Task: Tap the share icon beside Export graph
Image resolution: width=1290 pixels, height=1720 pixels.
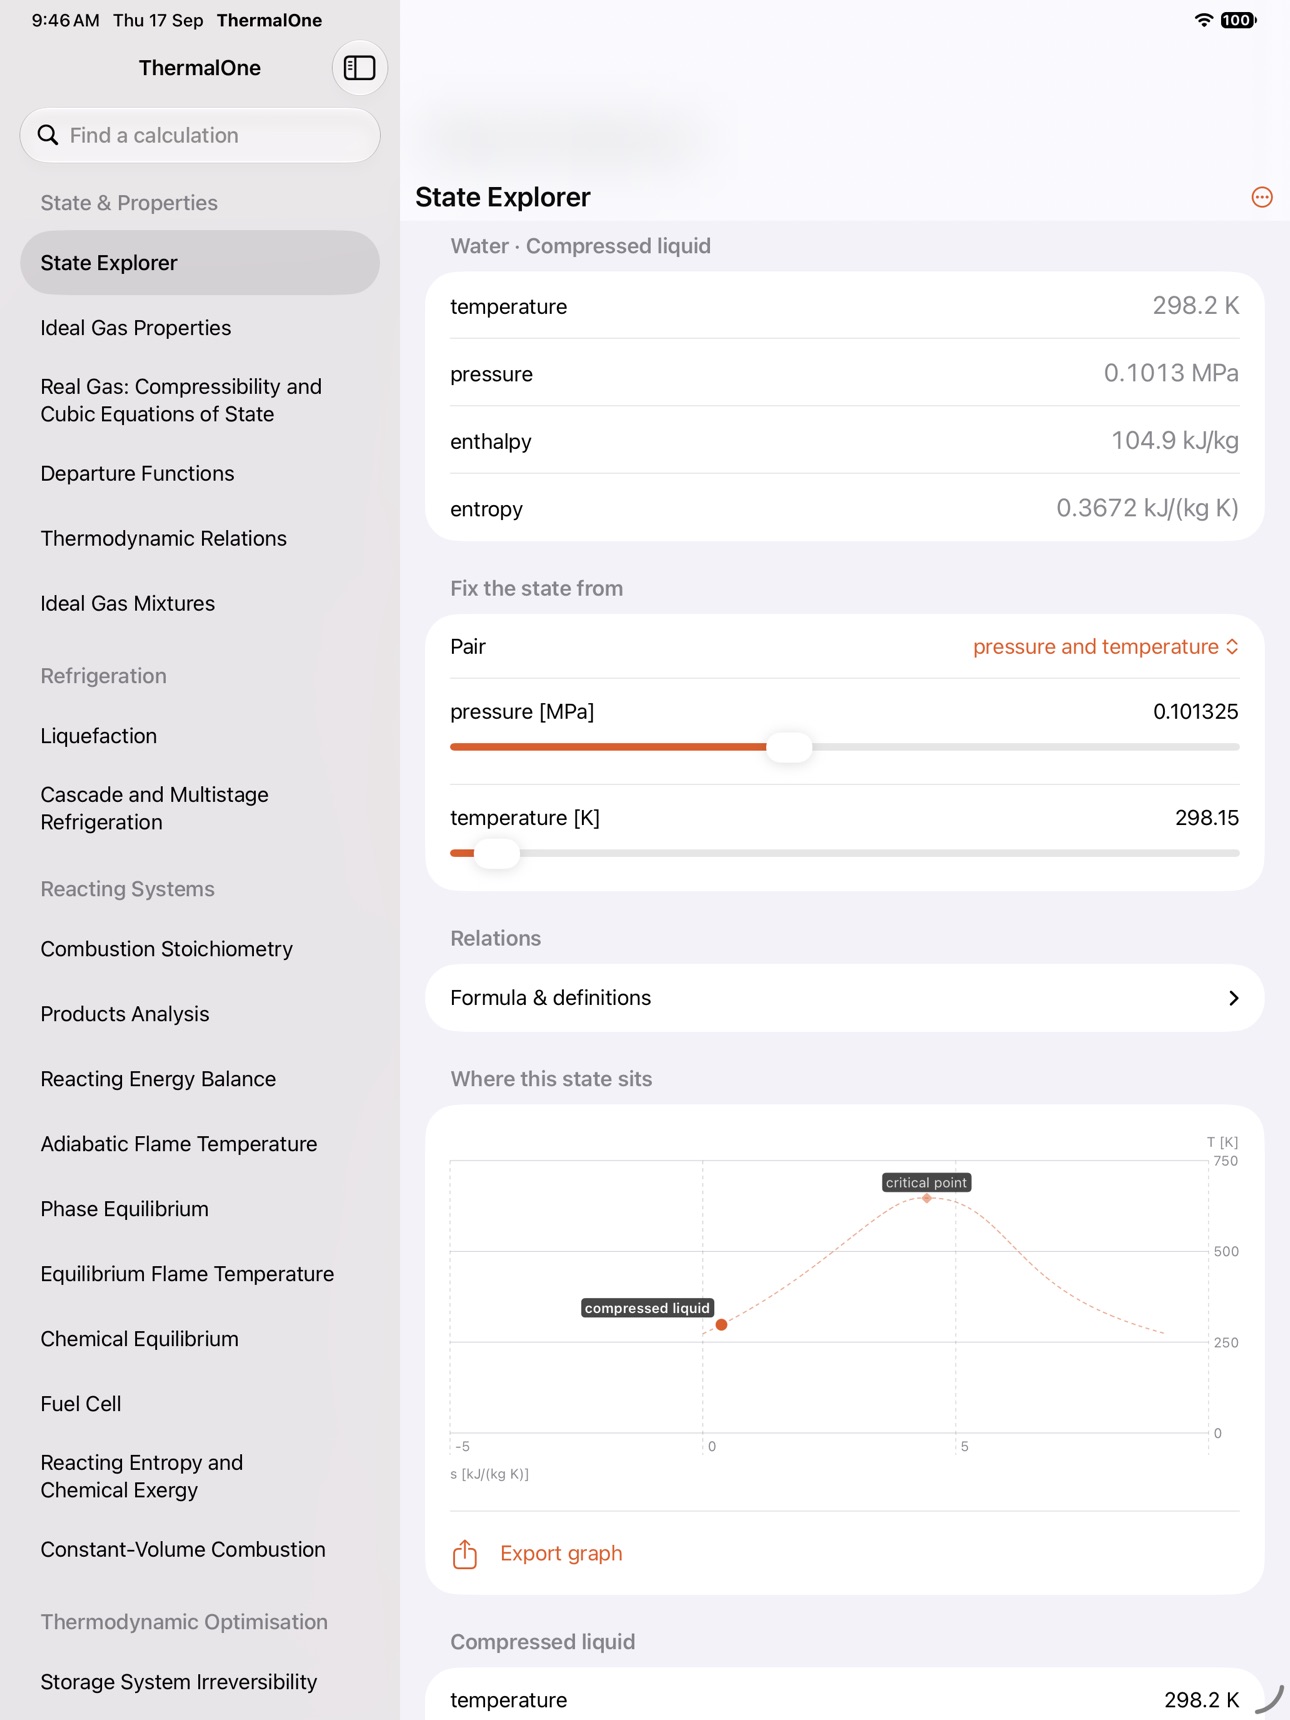Action: click(465, 1553)
